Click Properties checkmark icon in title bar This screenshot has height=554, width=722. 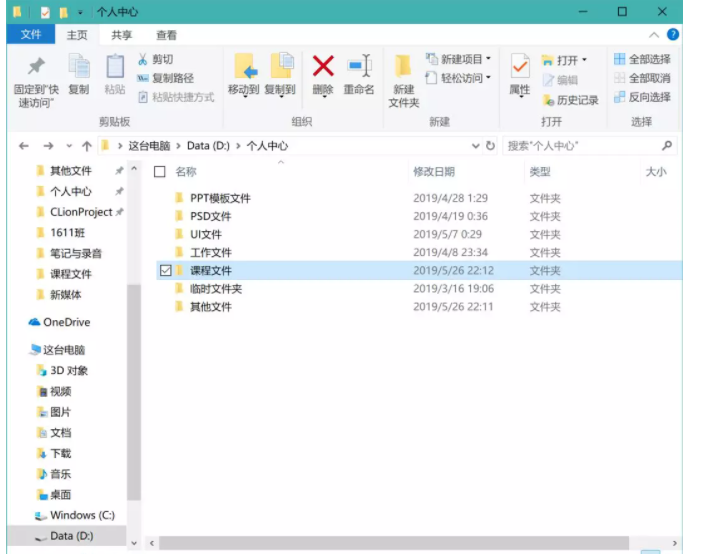pyautogui.click(x=45, y=12)
